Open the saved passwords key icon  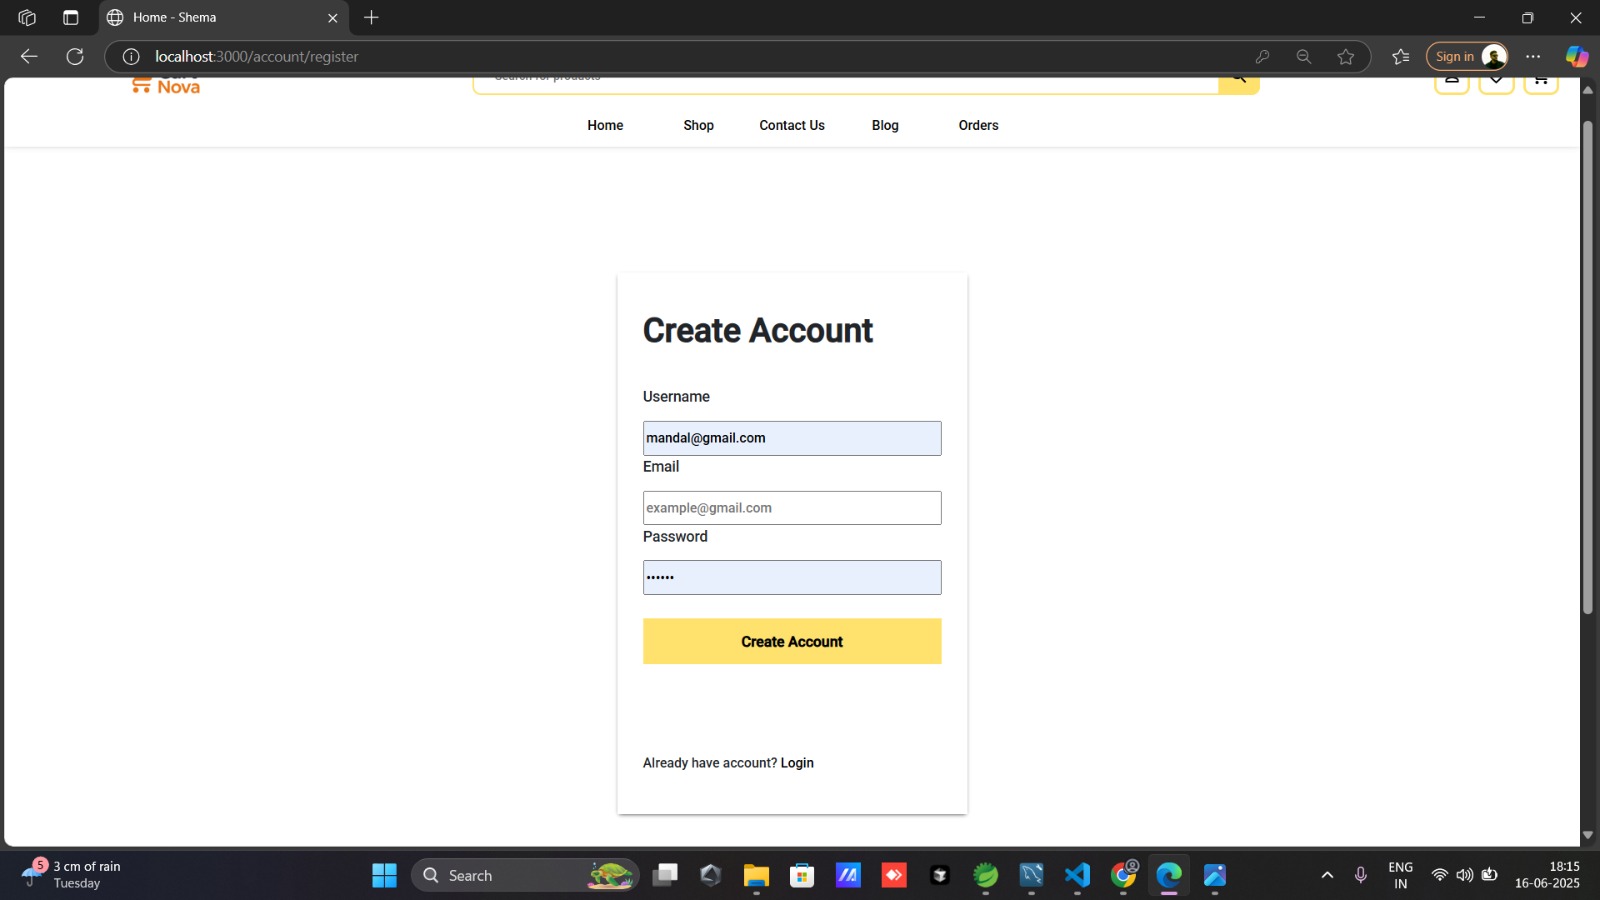click(1262, 57)
